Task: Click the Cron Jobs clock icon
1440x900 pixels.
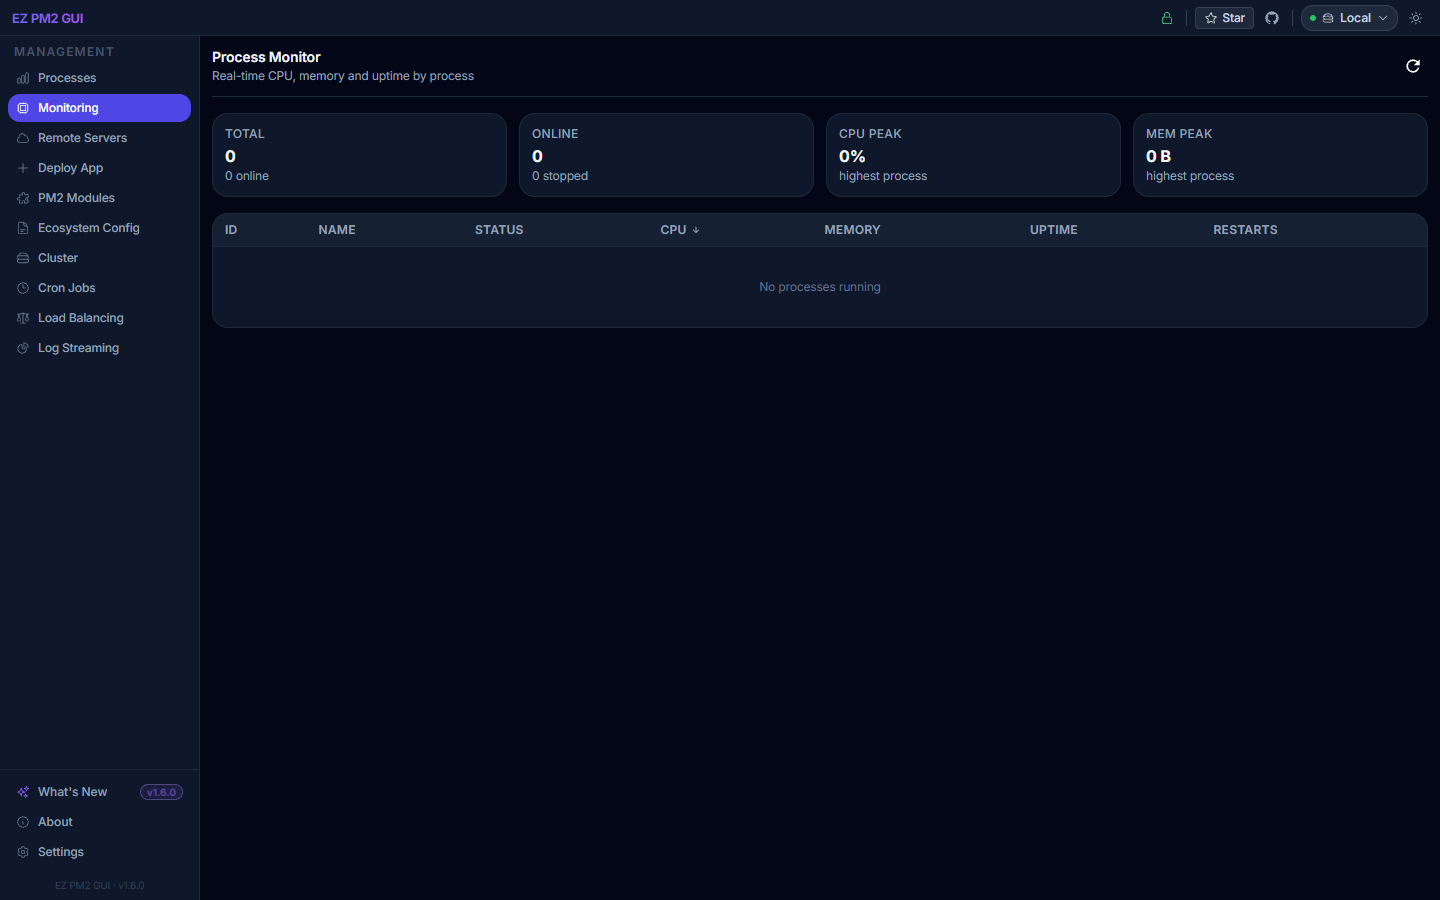Action: [x=23, y=288]
